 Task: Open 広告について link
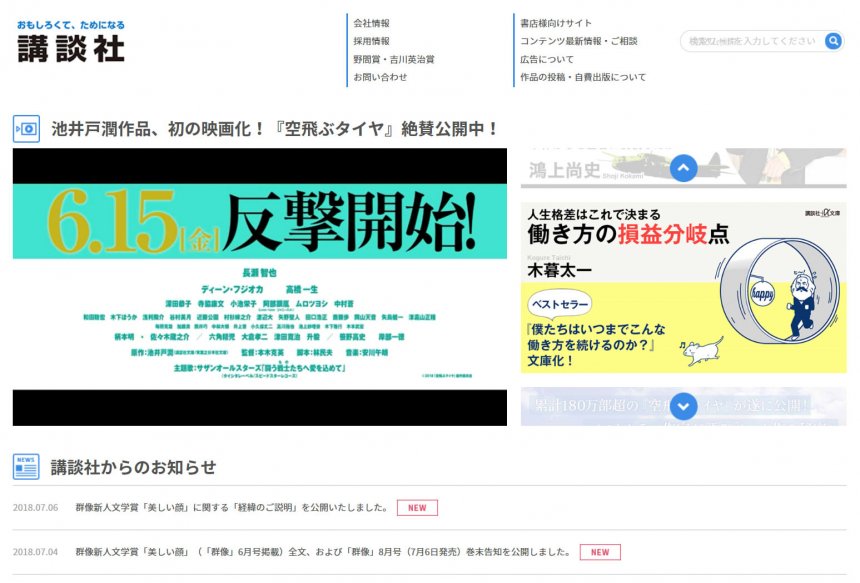click(x=546, y=59)
